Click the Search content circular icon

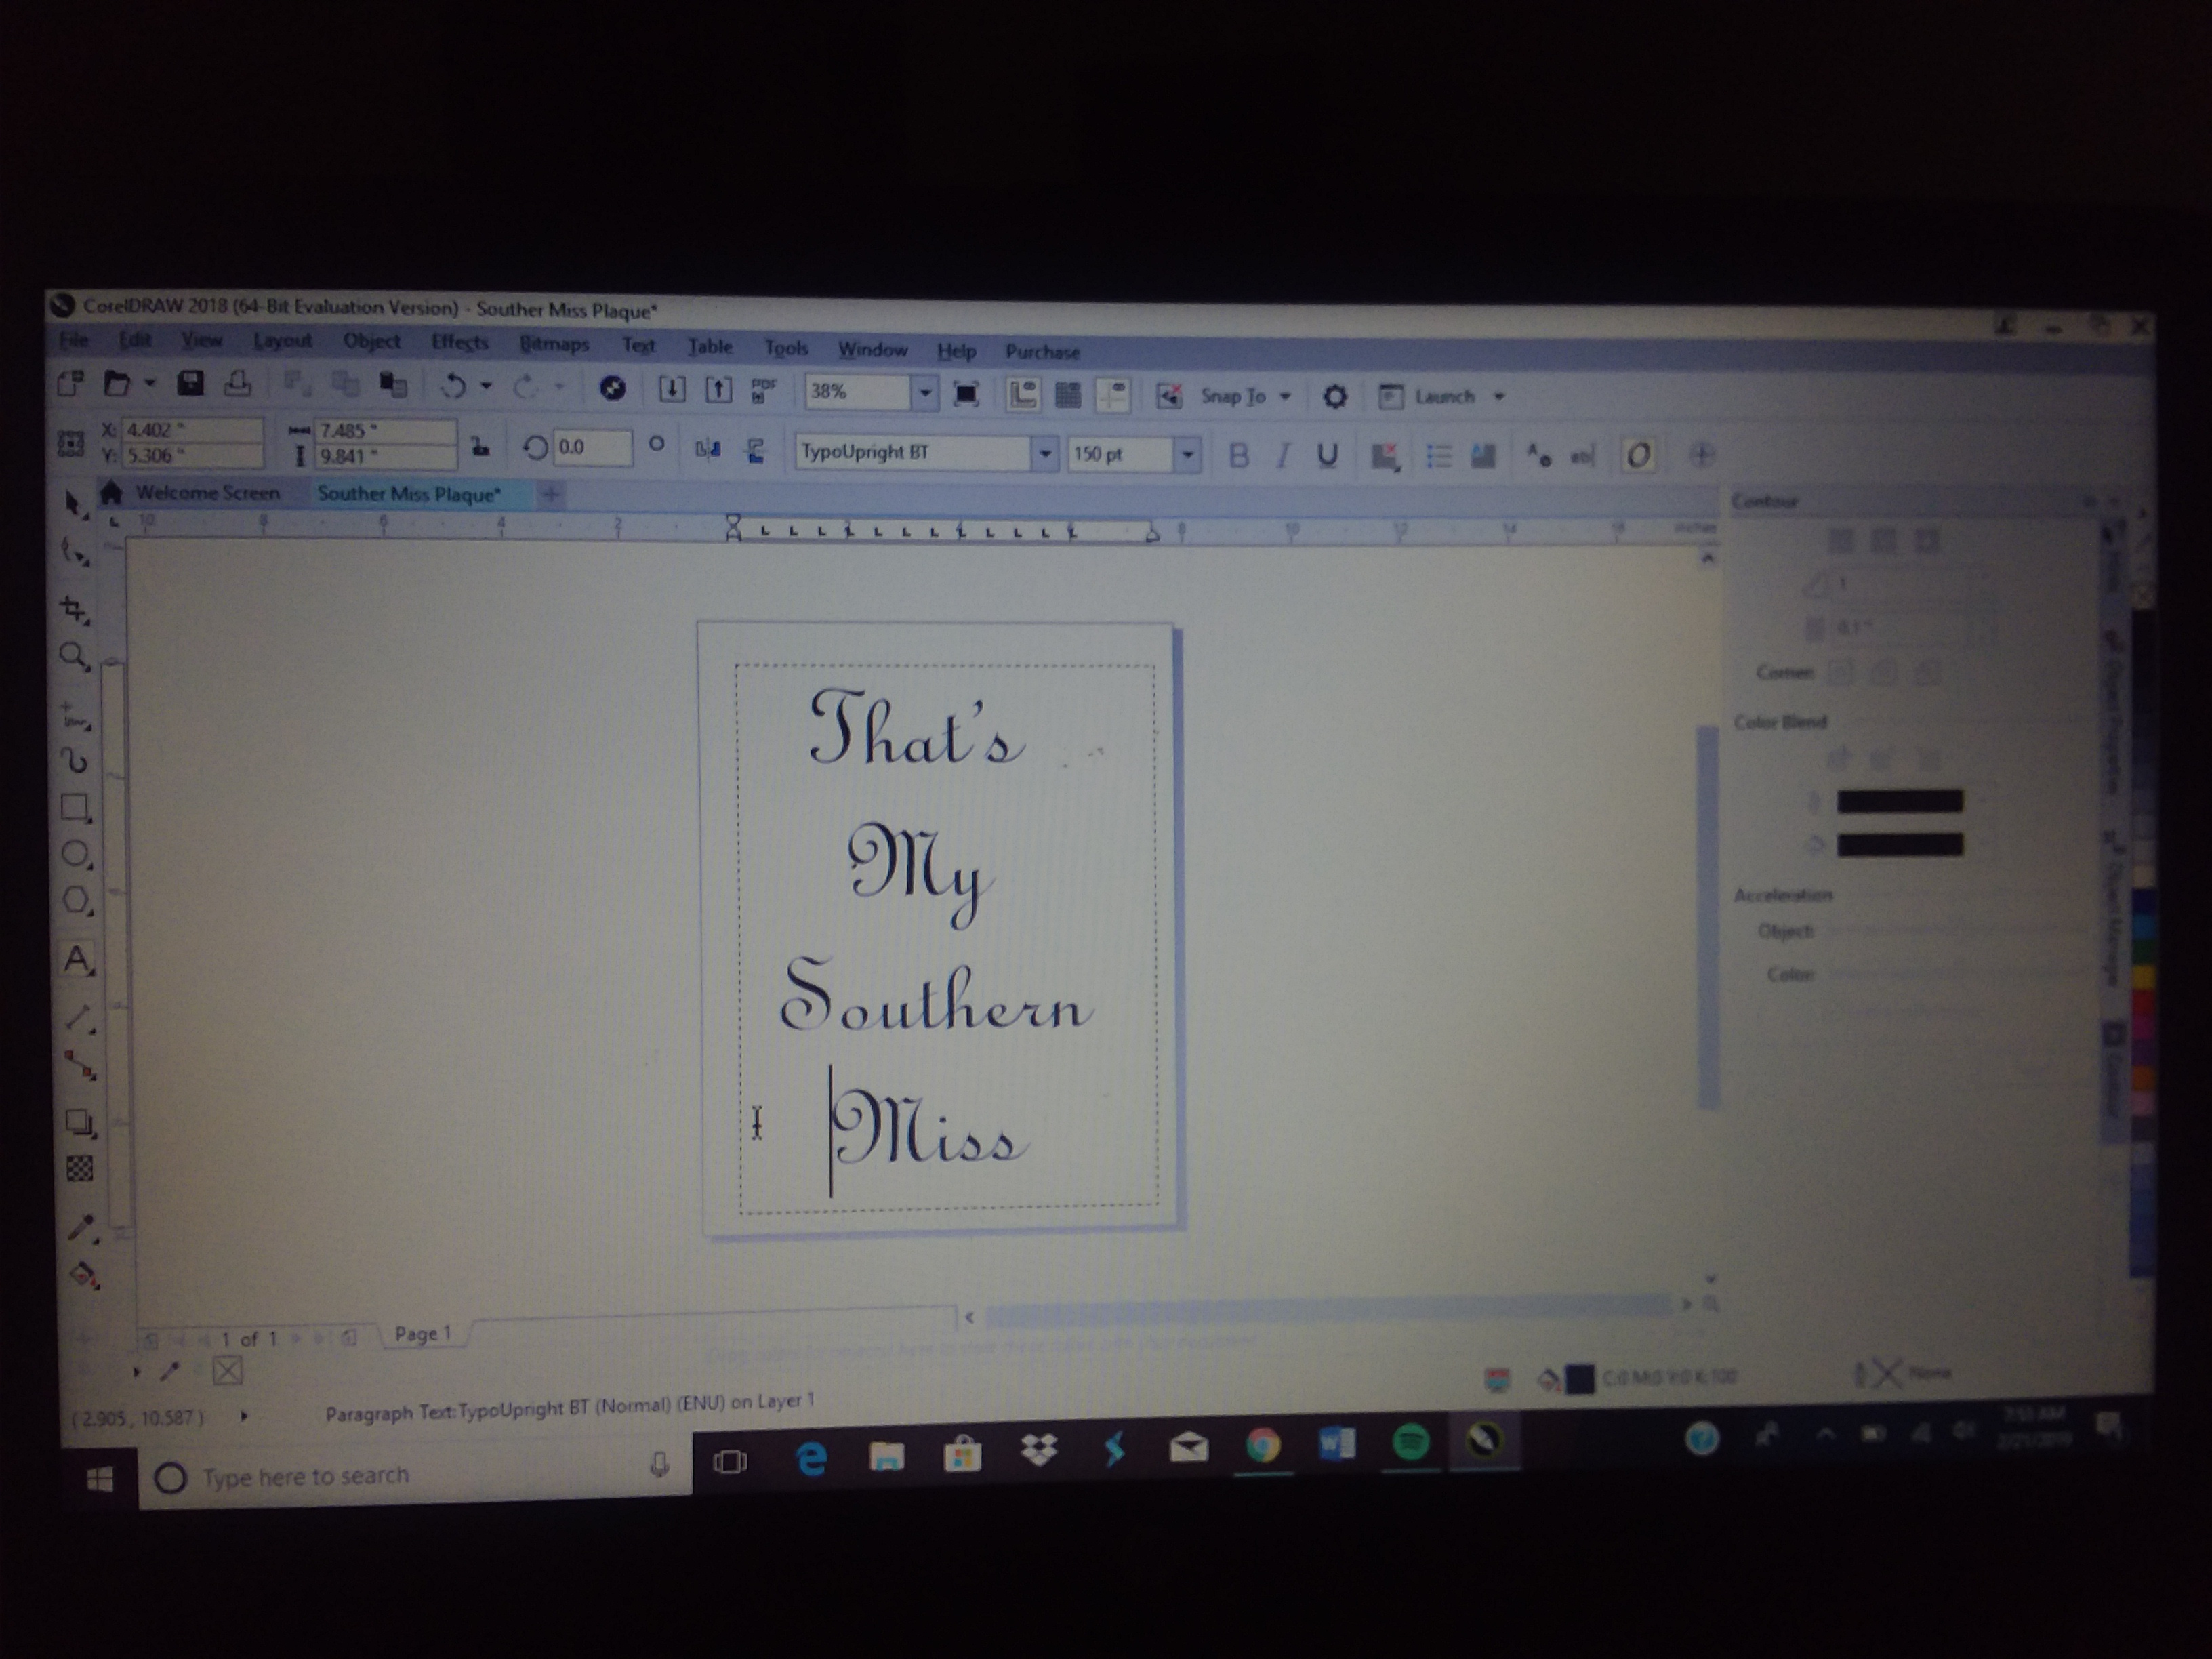point(613,388)
